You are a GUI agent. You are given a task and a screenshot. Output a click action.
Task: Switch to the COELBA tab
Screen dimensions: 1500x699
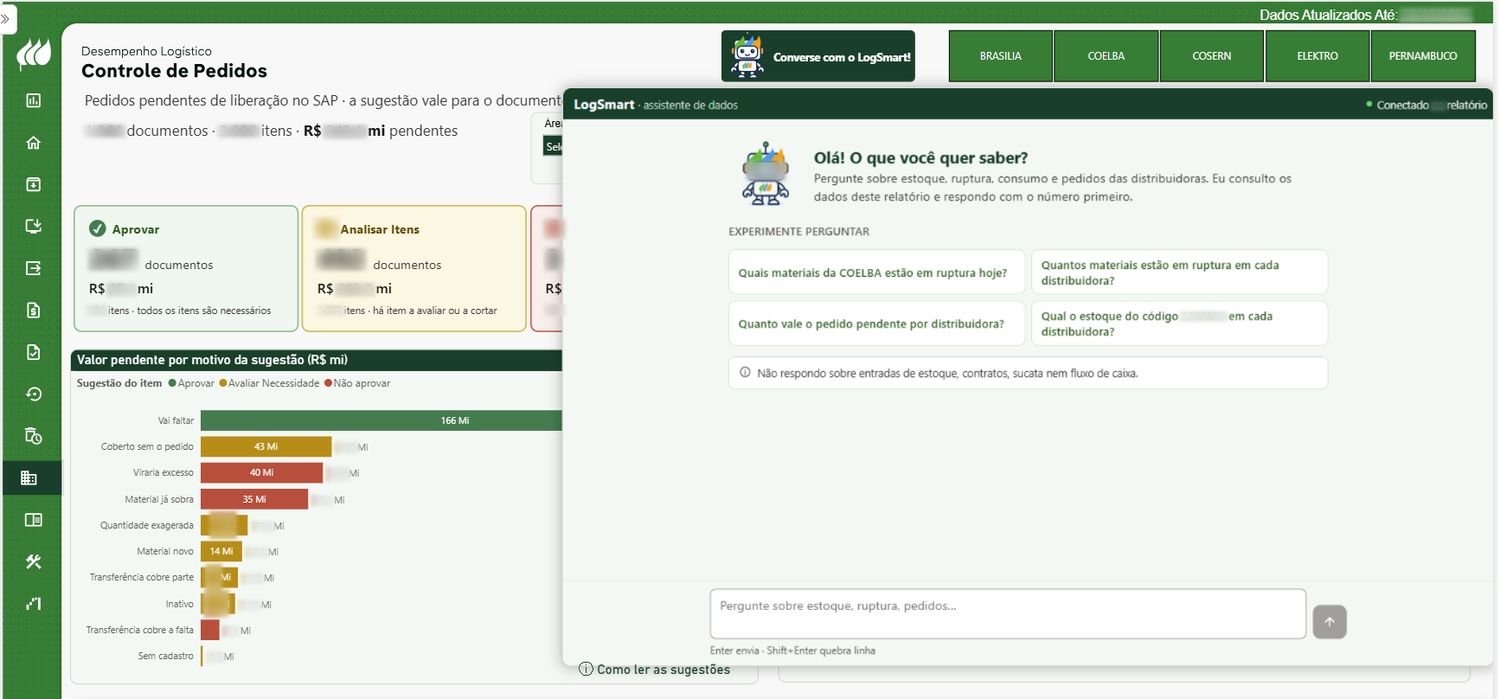pyautogui.click(x=1106, y=56)
